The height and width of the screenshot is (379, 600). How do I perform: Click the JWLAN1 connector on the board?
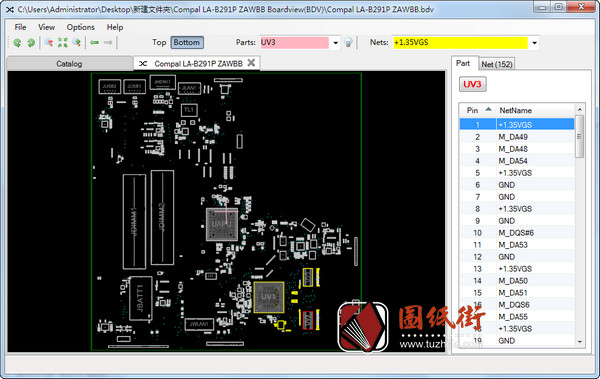coord(199,324)
